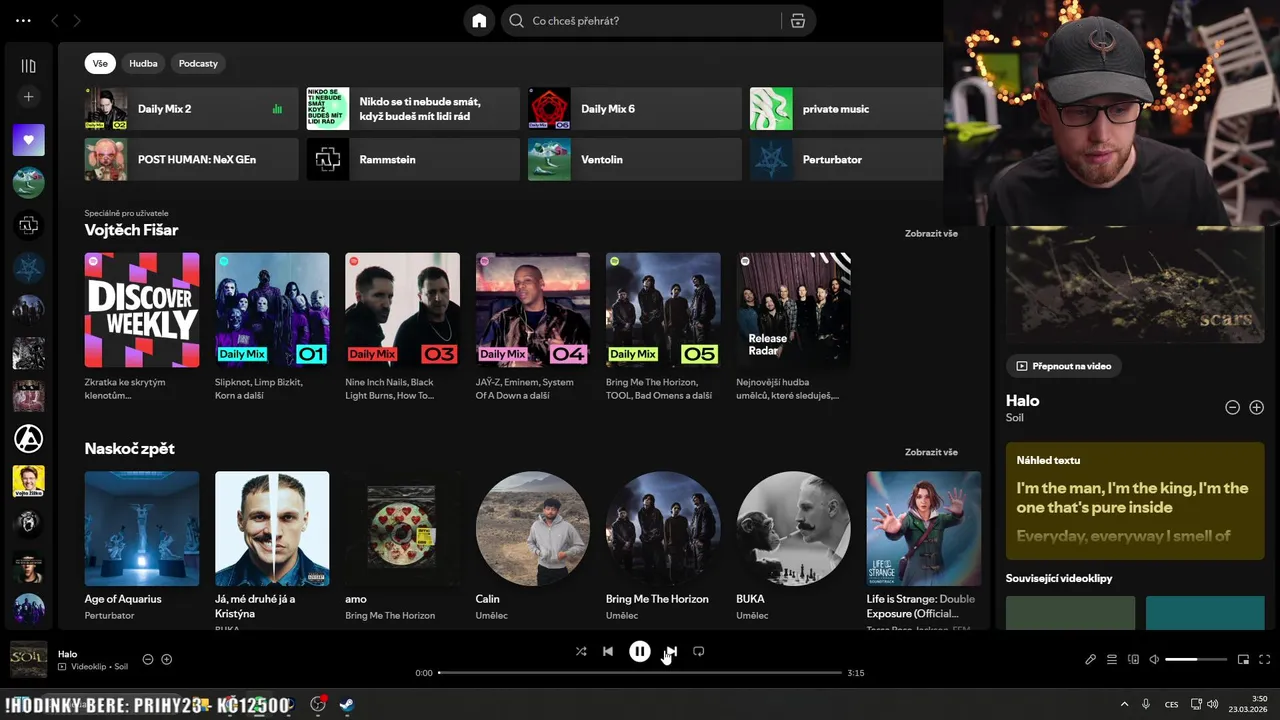Expand the system tray hidden icons chevron

[1124, 704]
